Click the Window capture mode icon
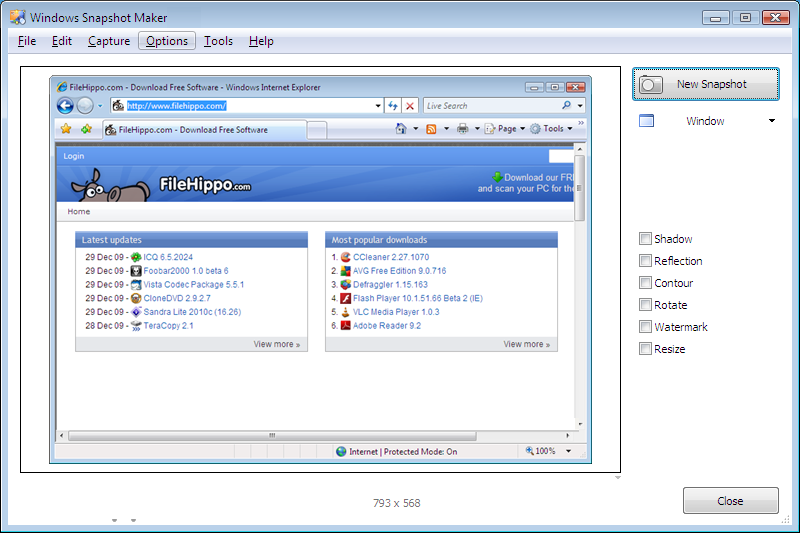The width and height of the screenshot is (800, 533). pyautogui.click(x=646, y=121)
